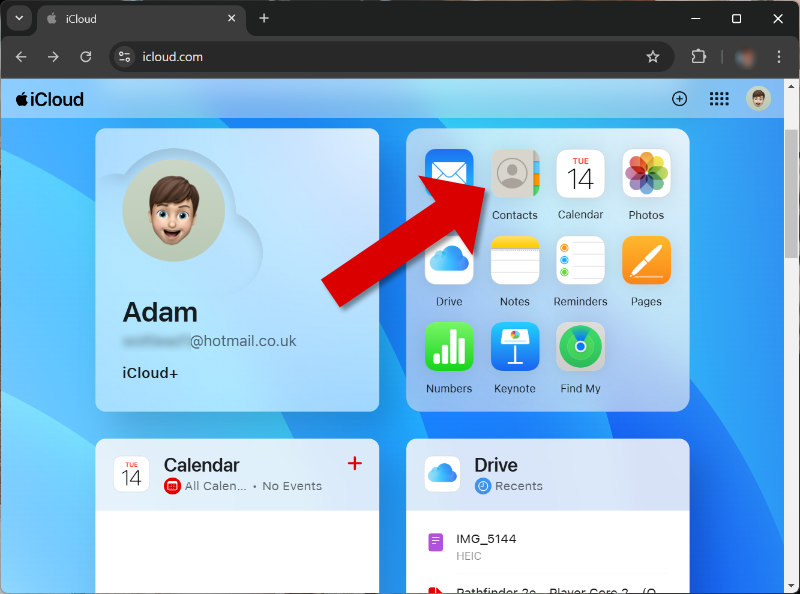Go forward in browser
800x594 pixels.
point(53,57)
